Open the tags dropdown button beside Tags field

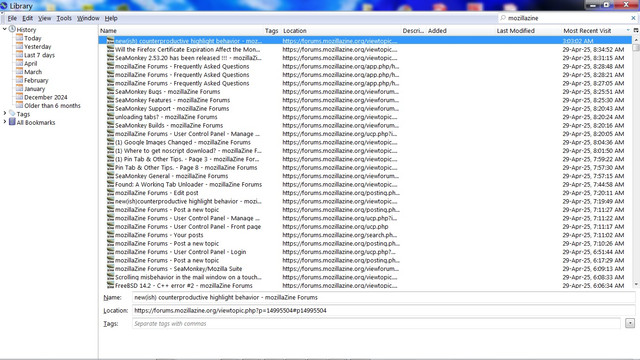(630, 323)
